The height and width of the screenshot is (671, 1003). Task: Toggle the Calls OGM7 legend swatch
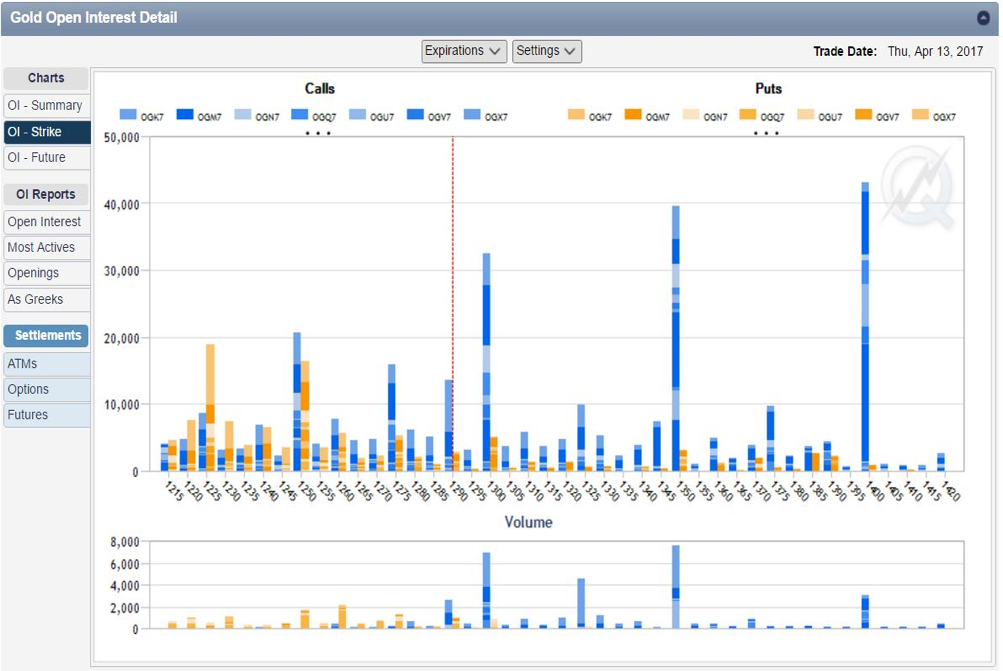(x=185, y=114)
